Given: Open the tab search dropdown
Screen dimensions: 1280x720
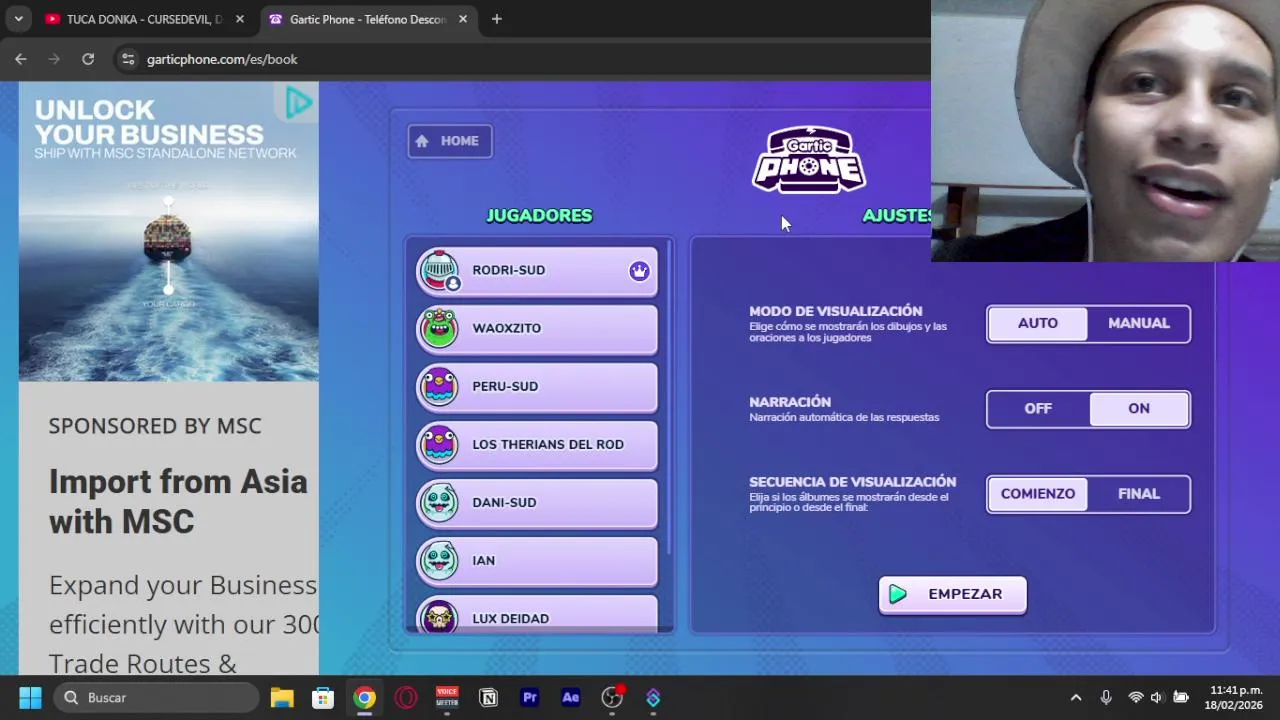Looking at the screenshot, I should [18, 19].
